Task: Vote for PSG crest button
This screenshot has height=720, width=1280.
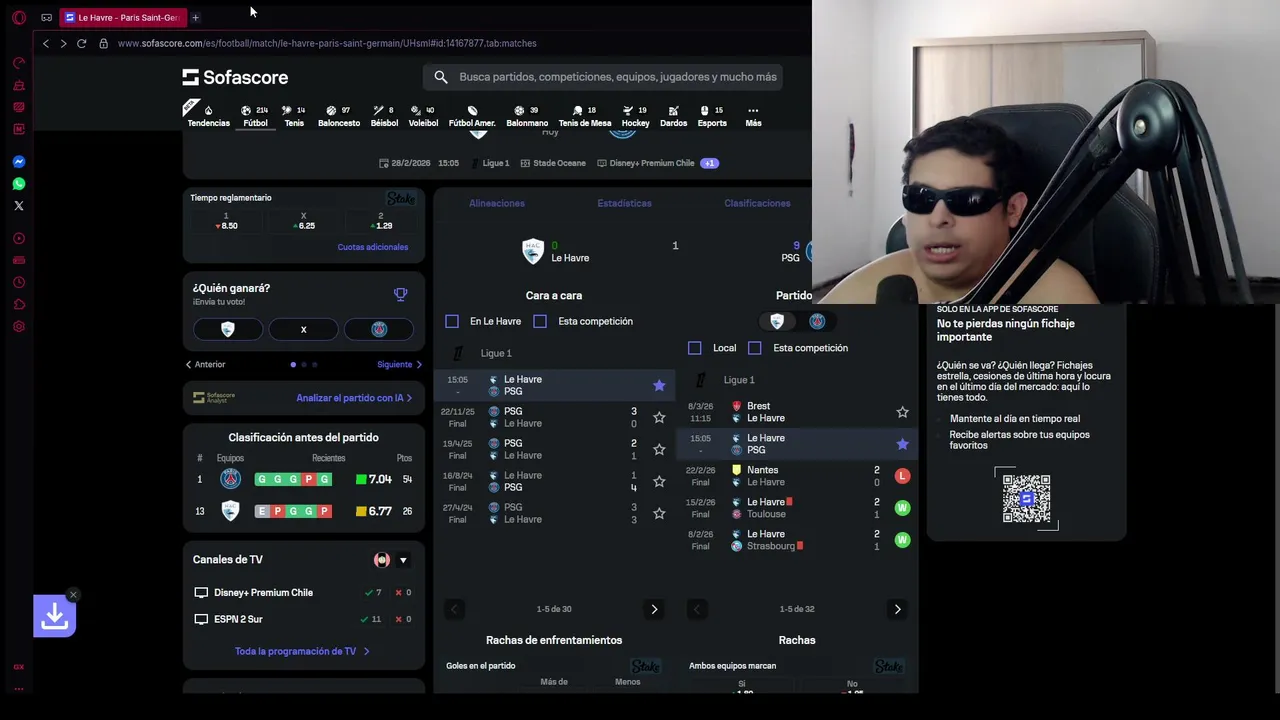Action: (379, 329)
